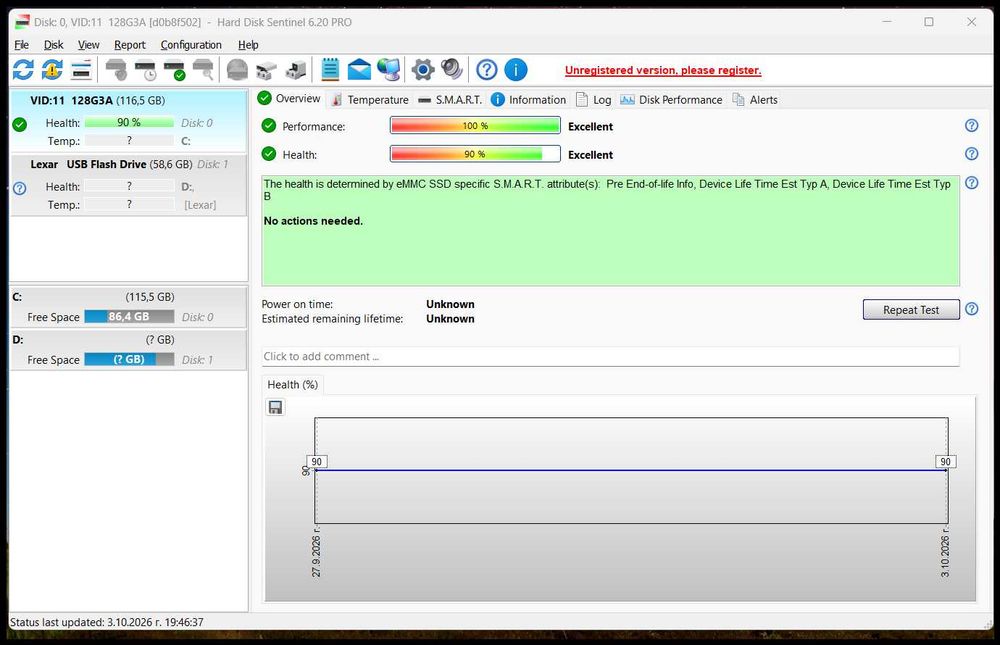Click the stacked disk list toolbar icon
This screenshot has height=645, width=1000.
coord(82,70)
